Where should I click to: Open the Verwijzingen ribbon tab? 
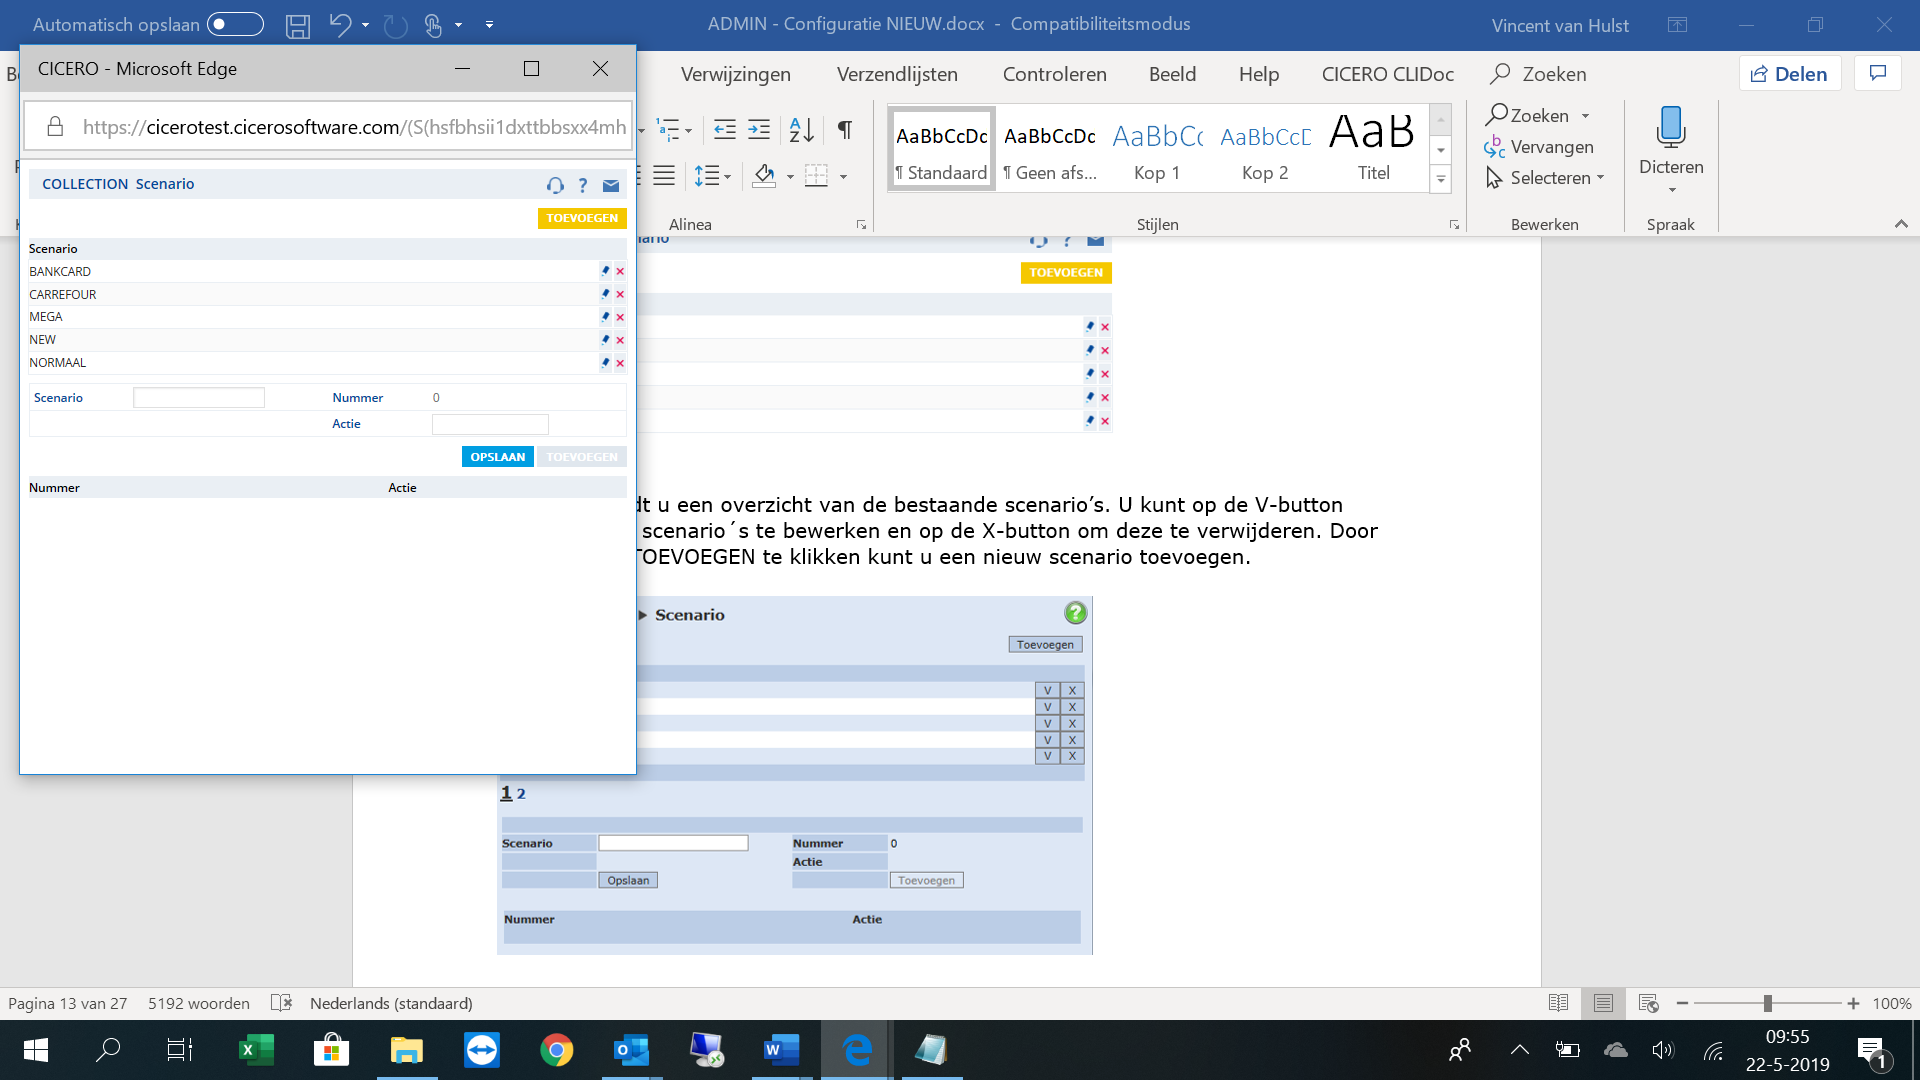[x=735, y=74]
